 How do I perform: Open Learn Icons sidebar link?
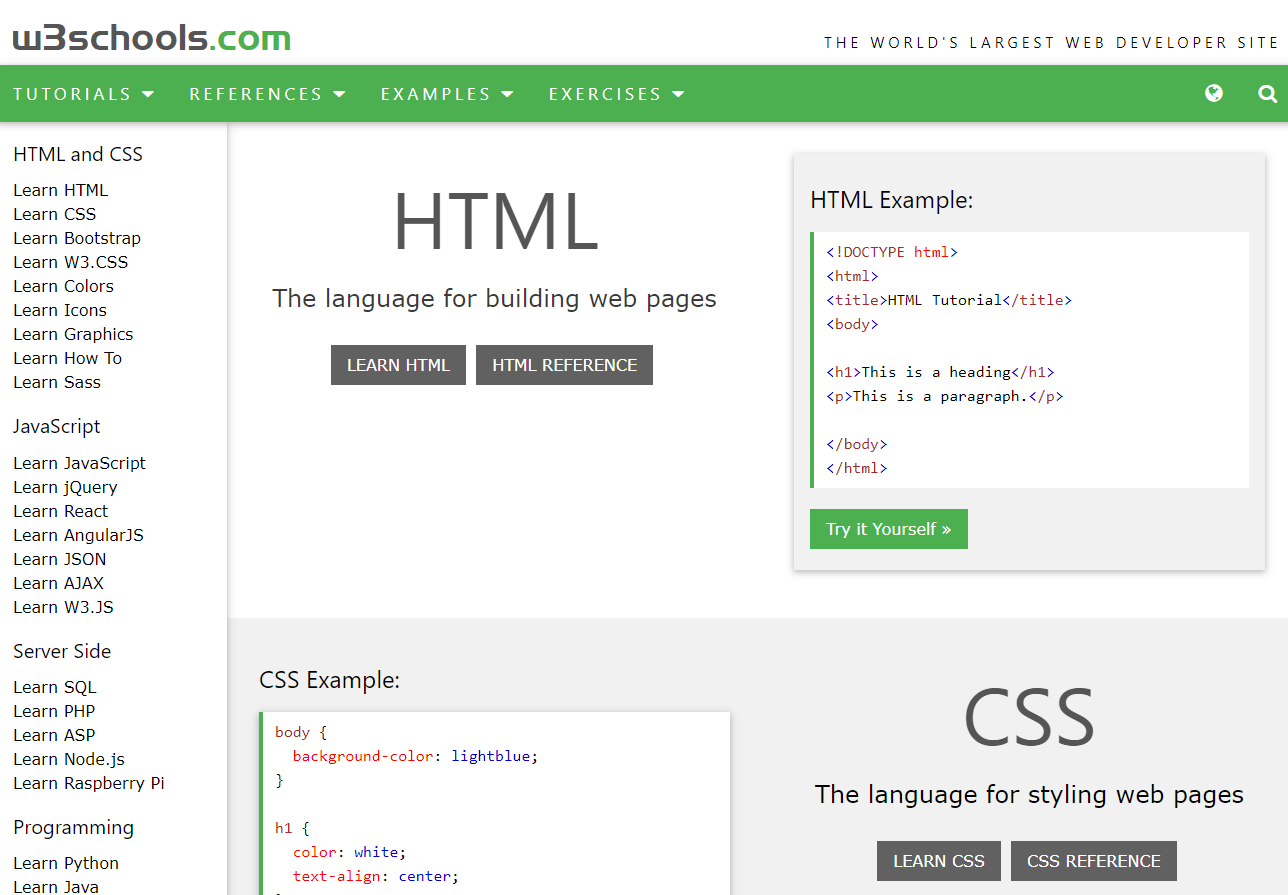pyautogui.click(x=60, y=310)
